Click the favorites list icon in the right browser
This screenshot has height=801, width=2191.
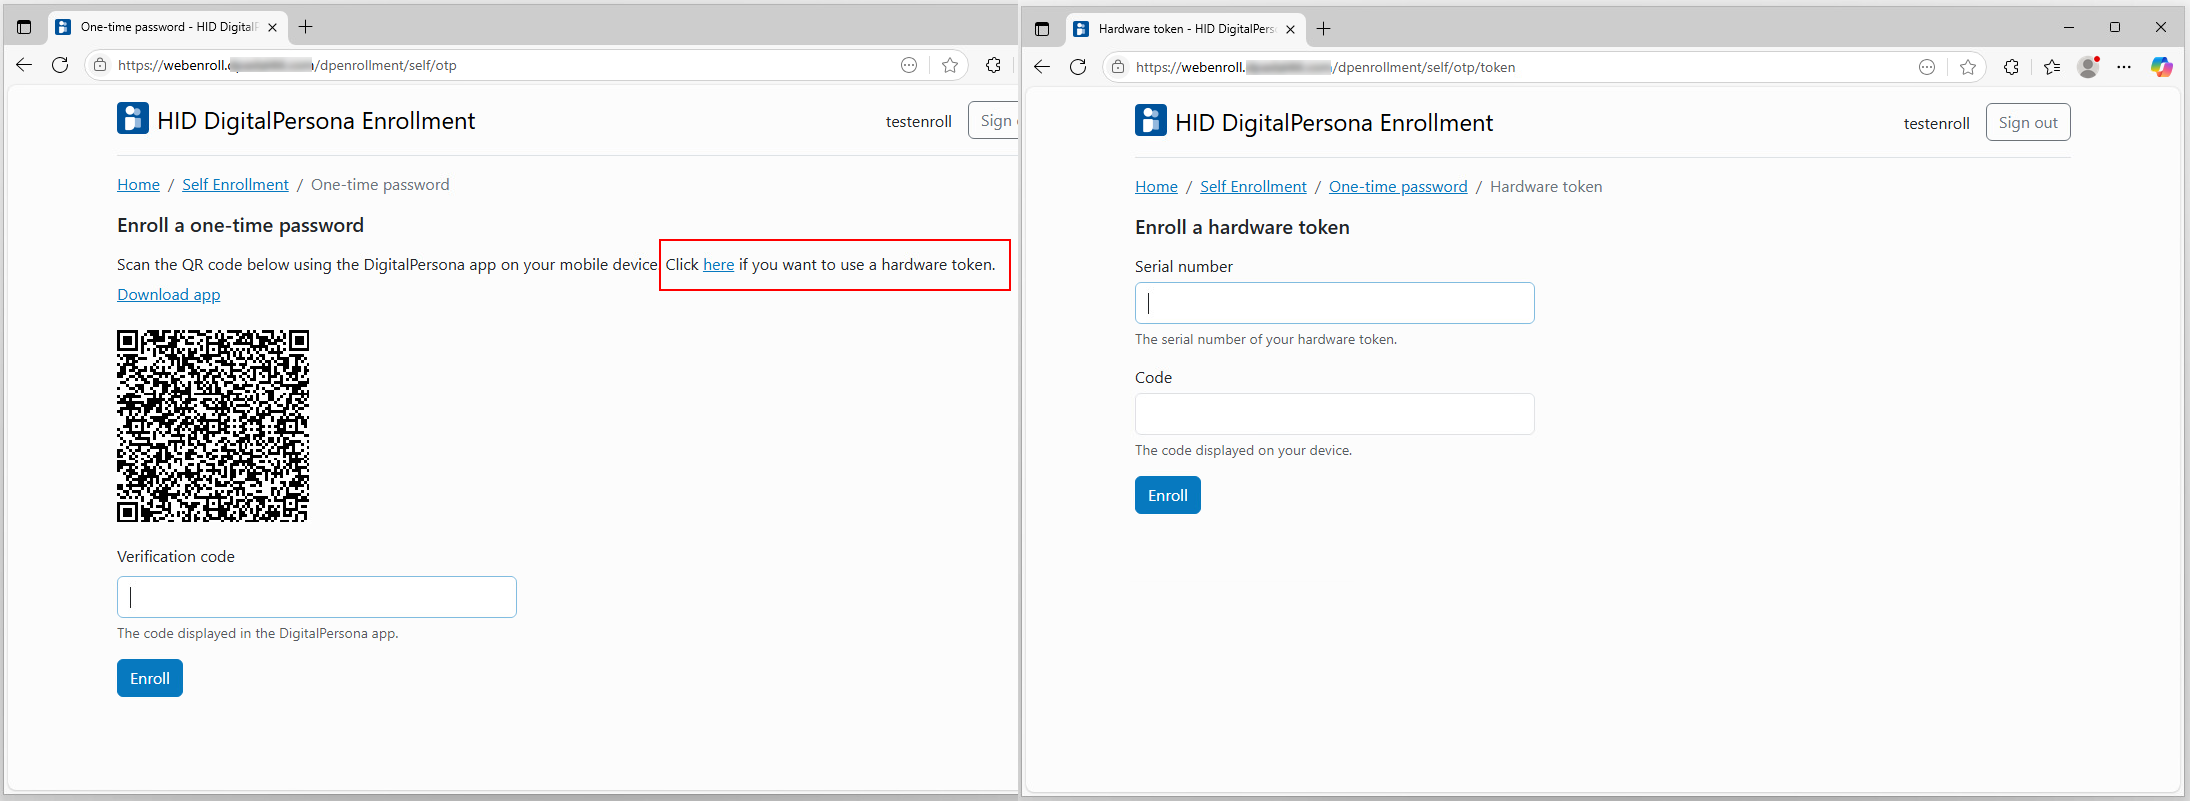2052,67
